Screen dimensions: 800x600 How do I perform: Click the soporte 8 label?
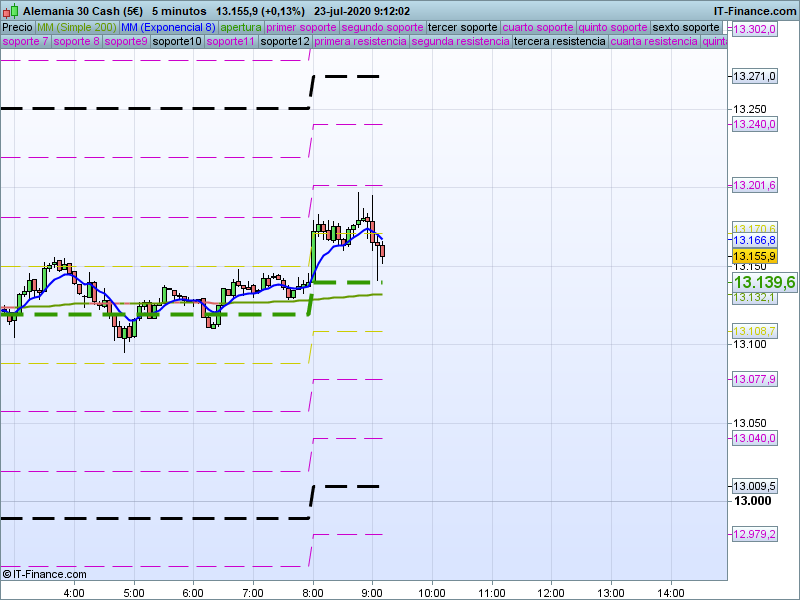pyautogui.click(x=77, y=41)
